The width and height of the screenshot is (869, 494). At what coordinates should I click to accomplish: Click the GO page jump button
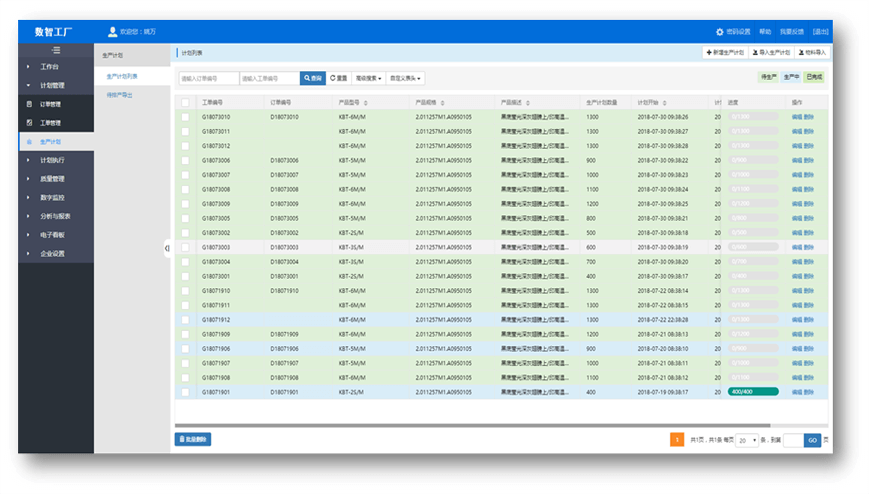click(x=812, y=440)
